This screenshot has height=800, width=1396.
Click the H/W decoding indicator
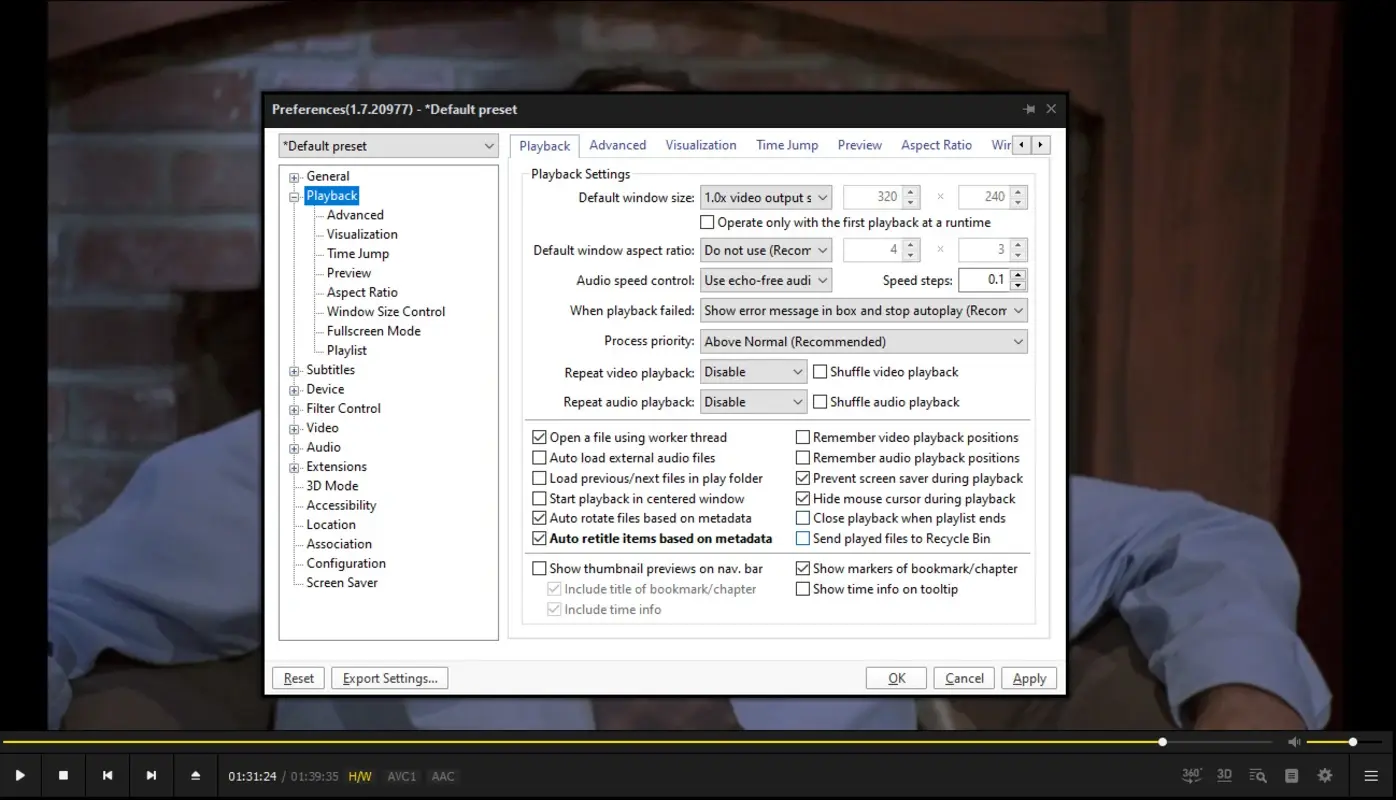pos(360,775)
